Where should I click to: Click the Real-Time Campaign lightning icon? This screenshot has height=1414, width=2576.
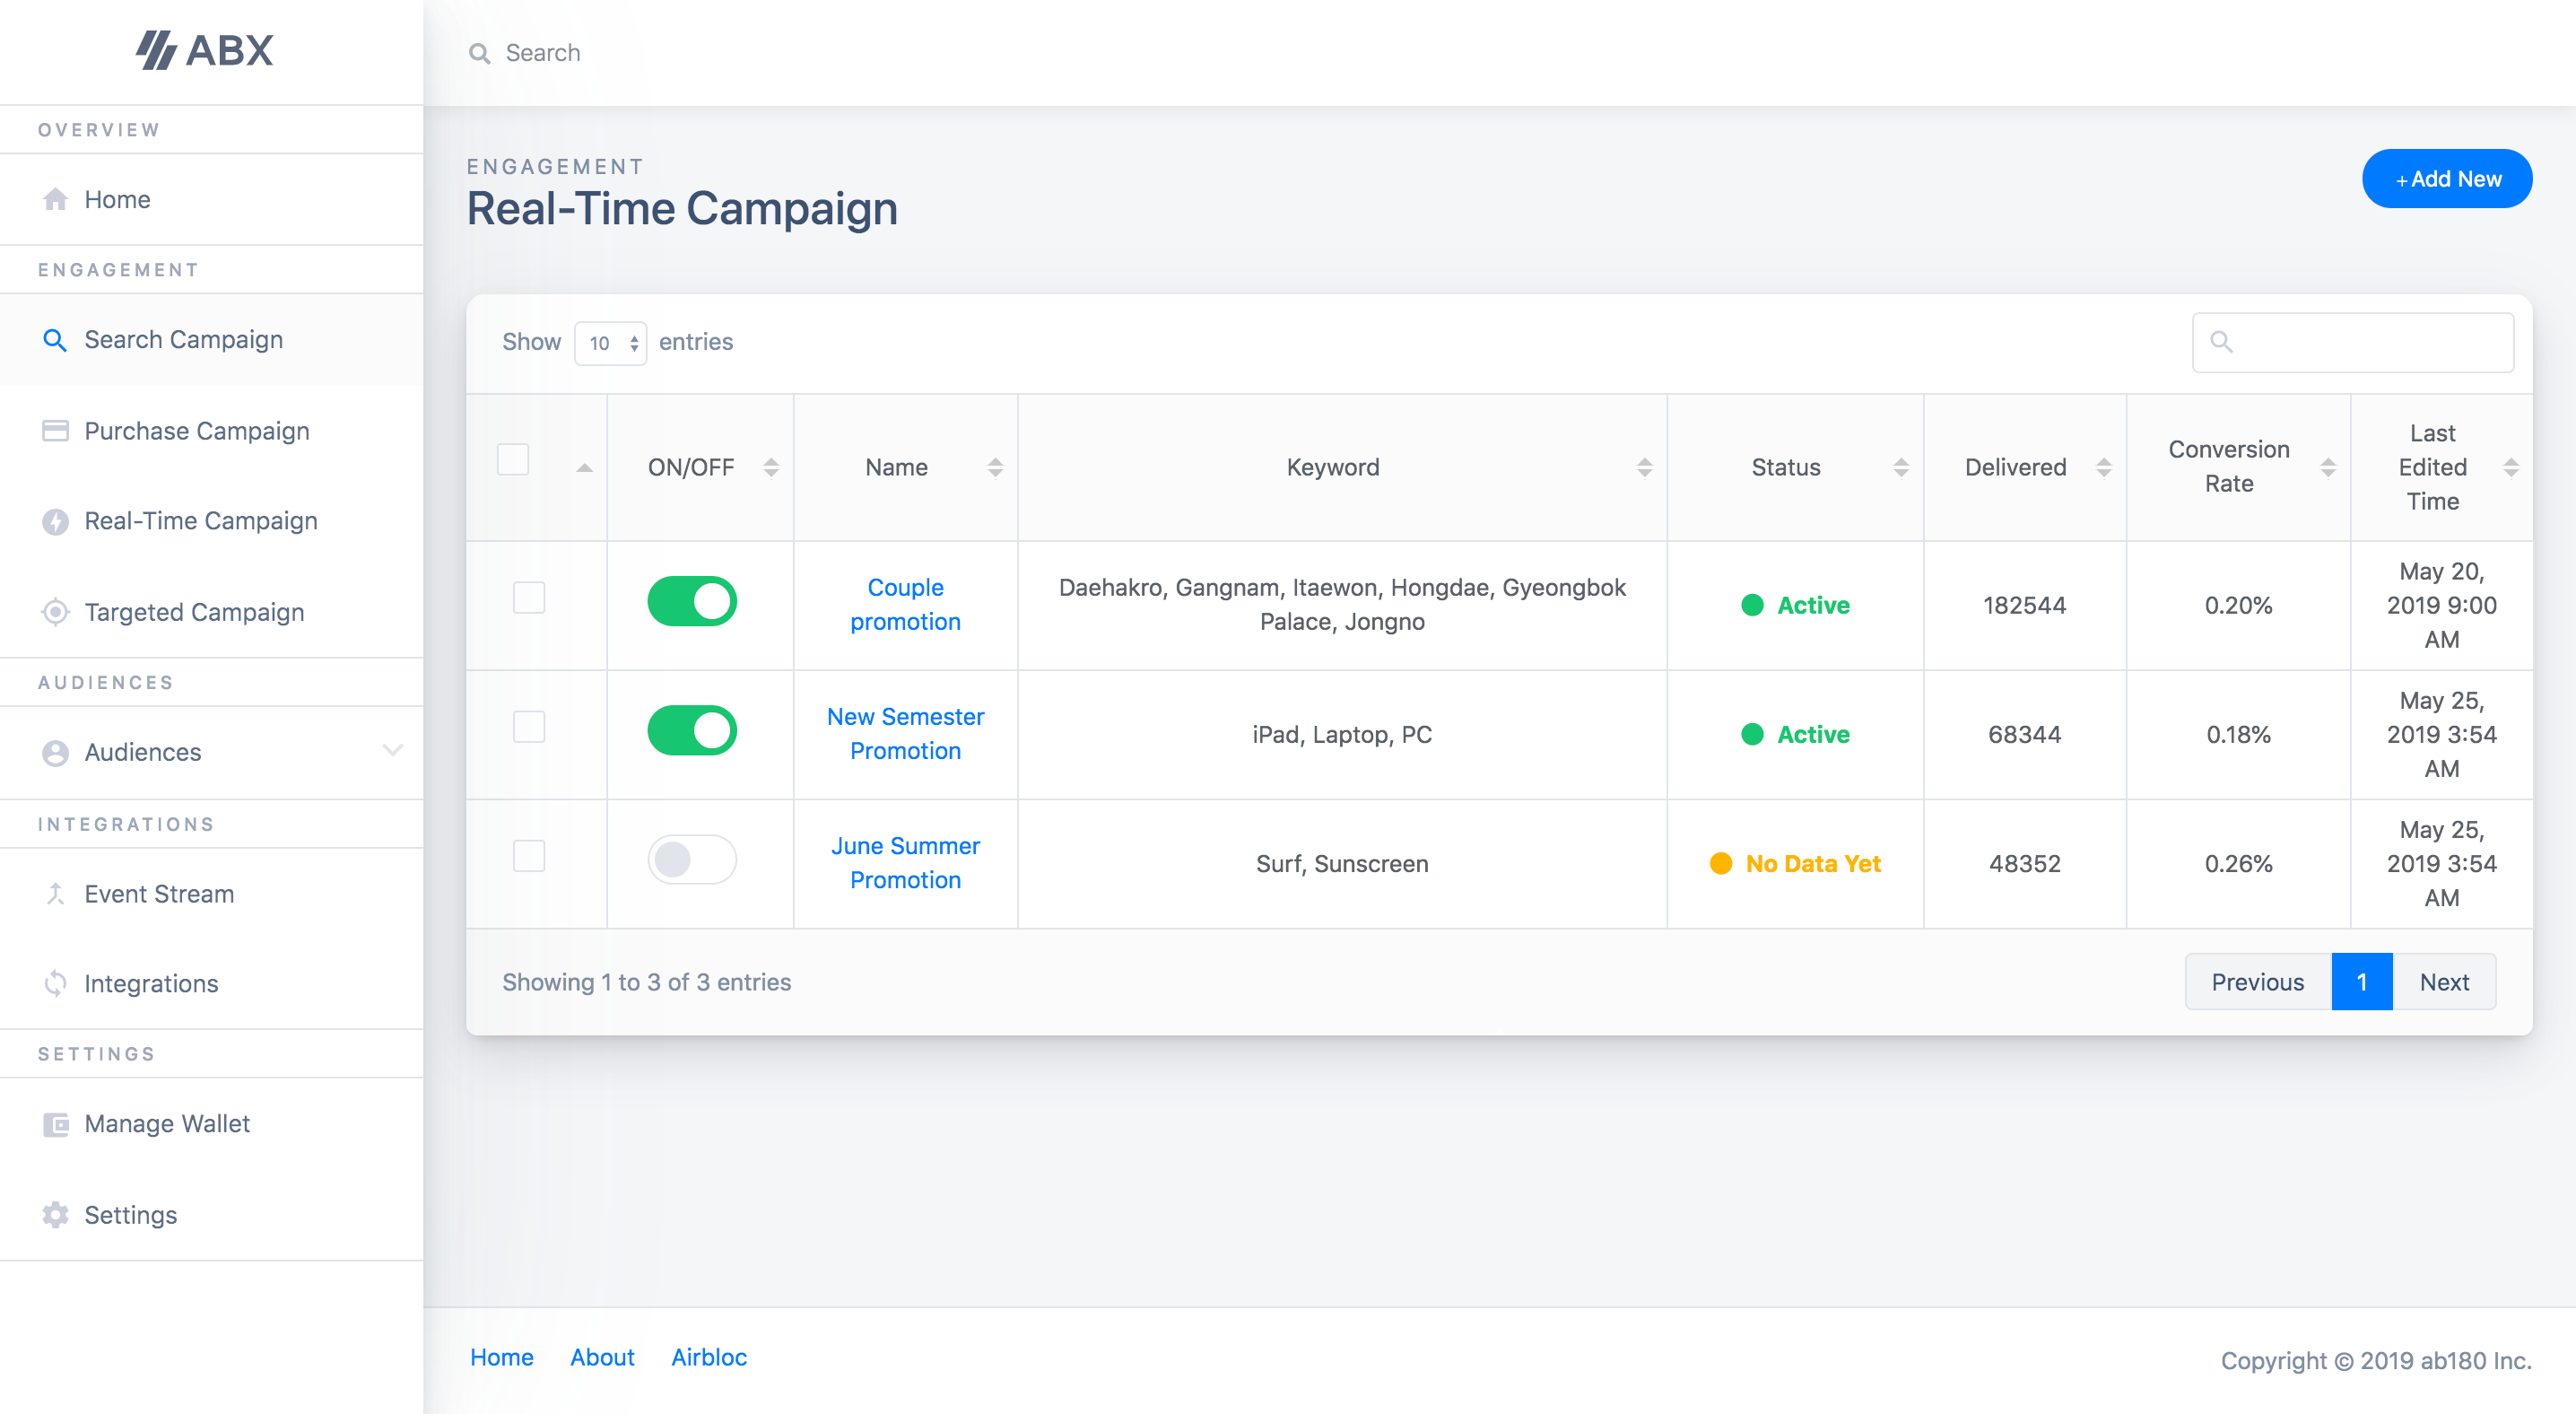tap(55, 521)
